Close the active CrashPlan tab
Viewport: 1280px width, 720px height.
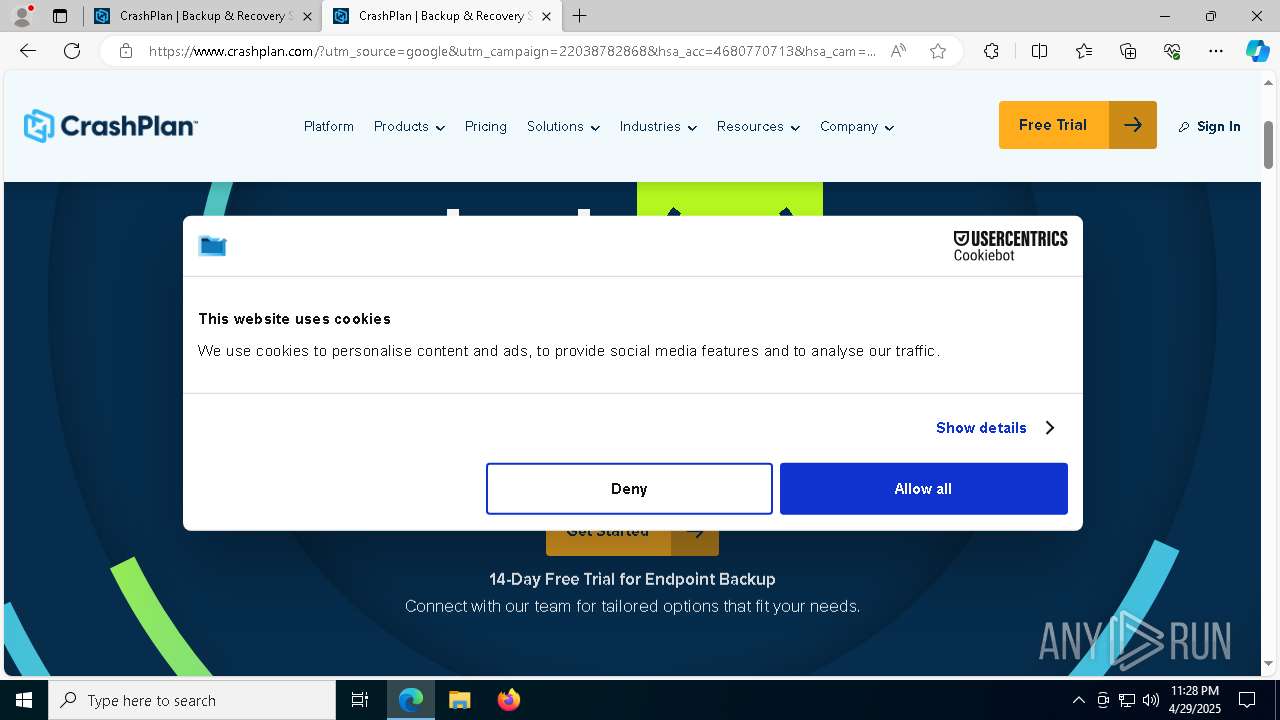[x=546, y=16]
